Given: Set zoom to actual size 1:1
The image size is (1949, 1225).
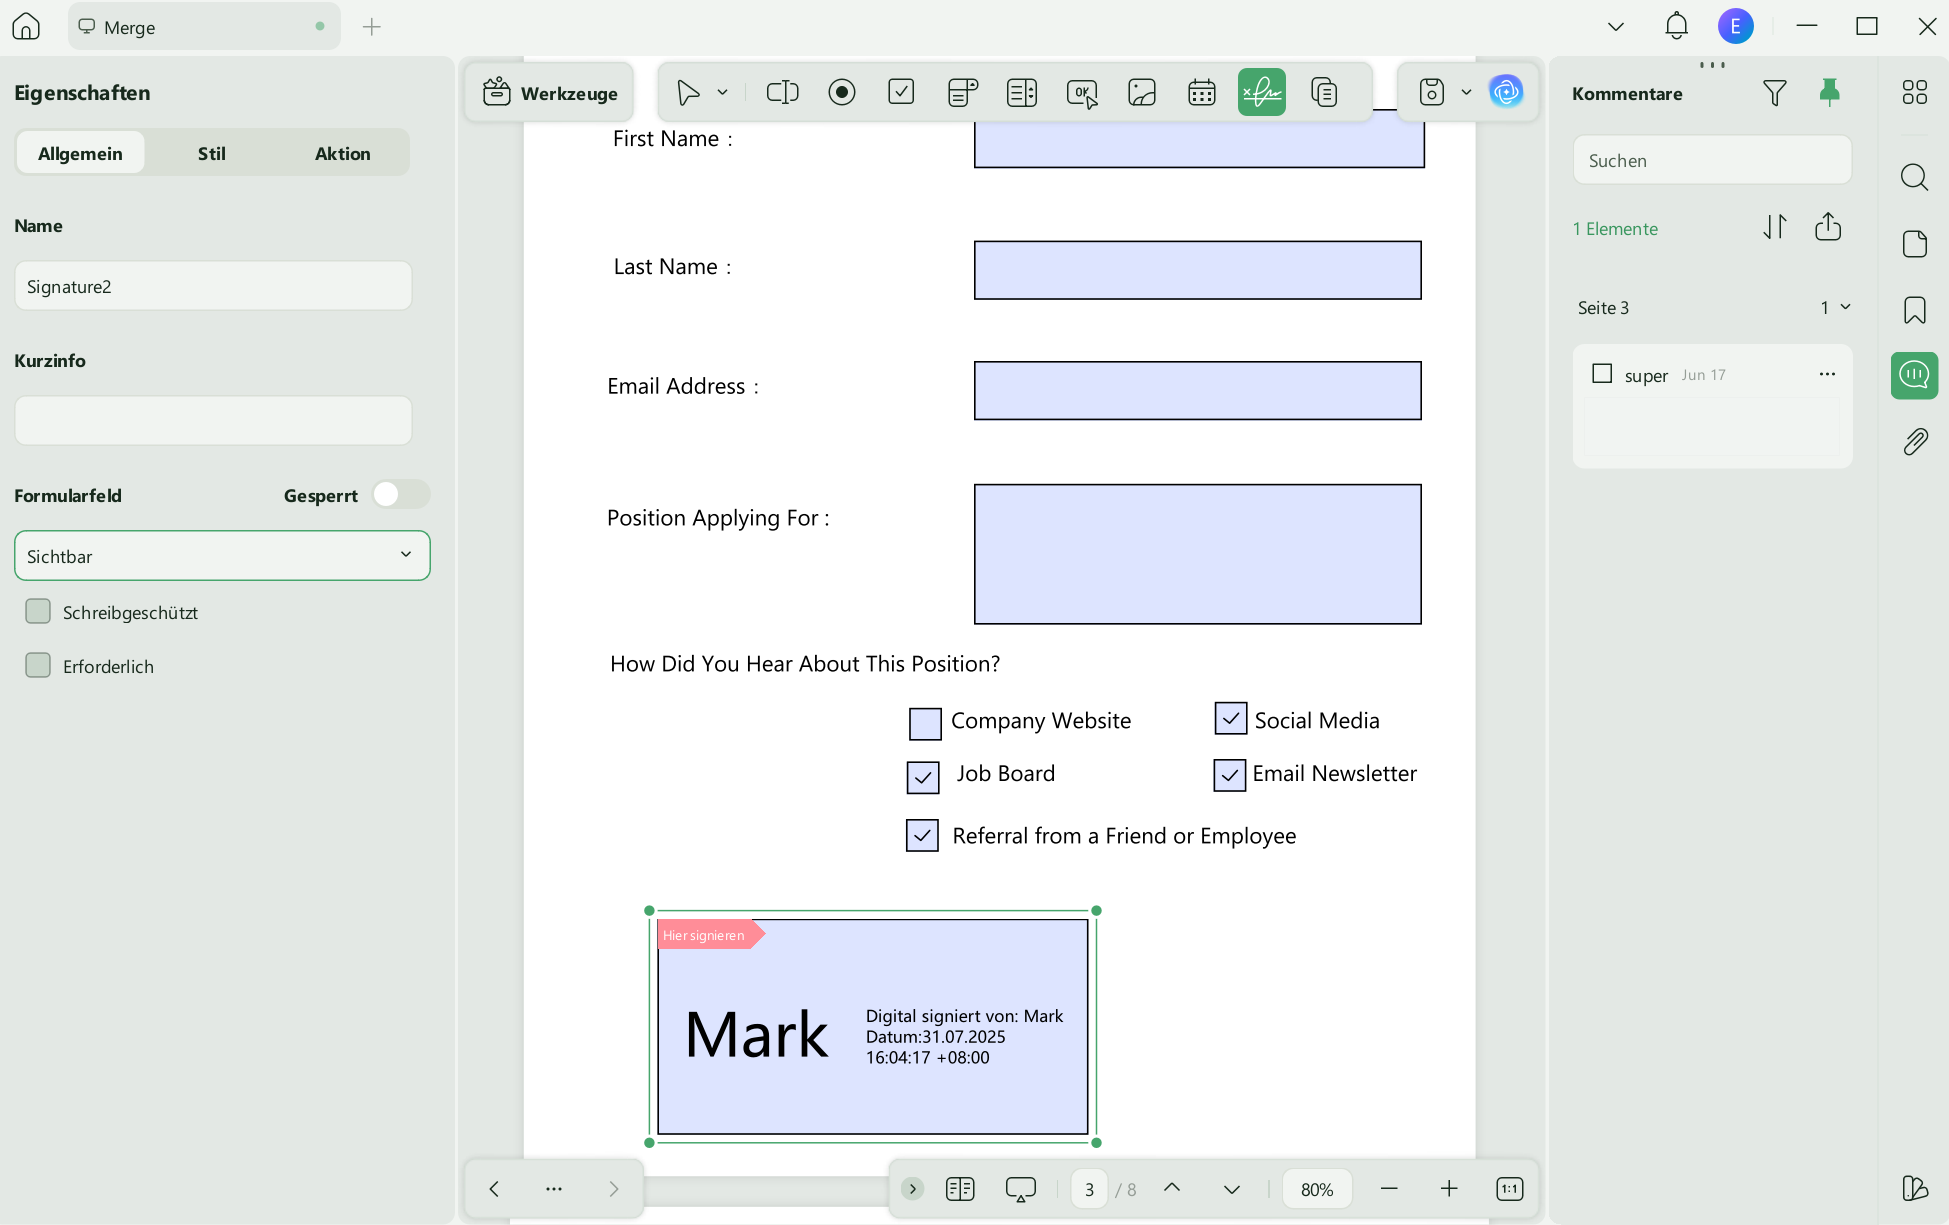Looking at the screenshot, I should click(1509, 1188).
